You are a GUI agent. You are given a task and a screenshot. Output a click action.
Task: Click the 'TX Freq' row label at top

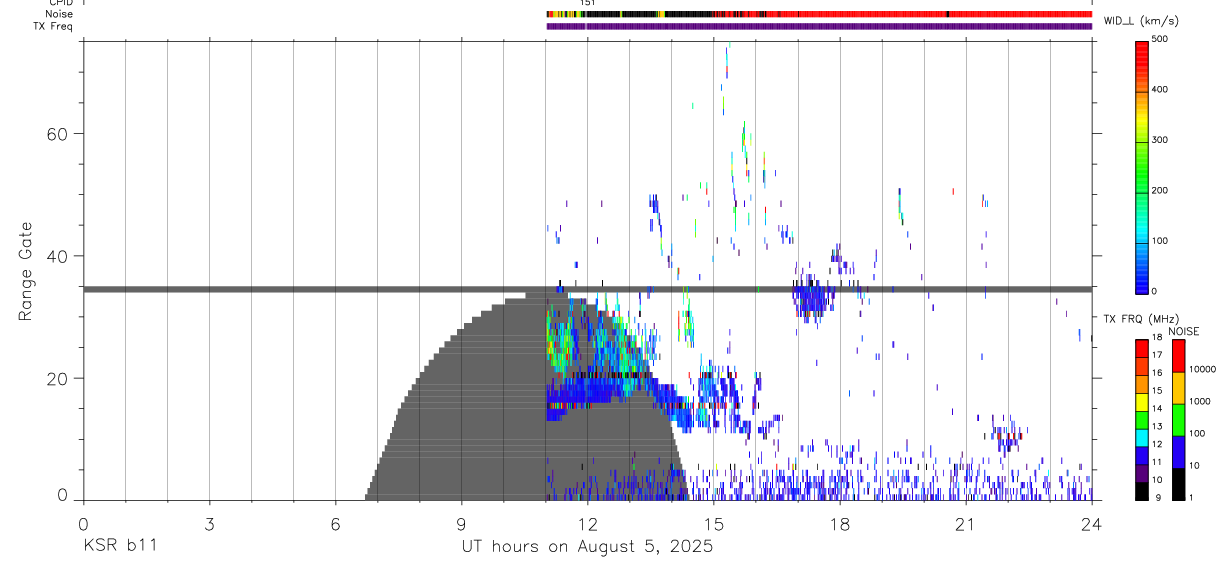pyautogui.click(x=53, y=26)
